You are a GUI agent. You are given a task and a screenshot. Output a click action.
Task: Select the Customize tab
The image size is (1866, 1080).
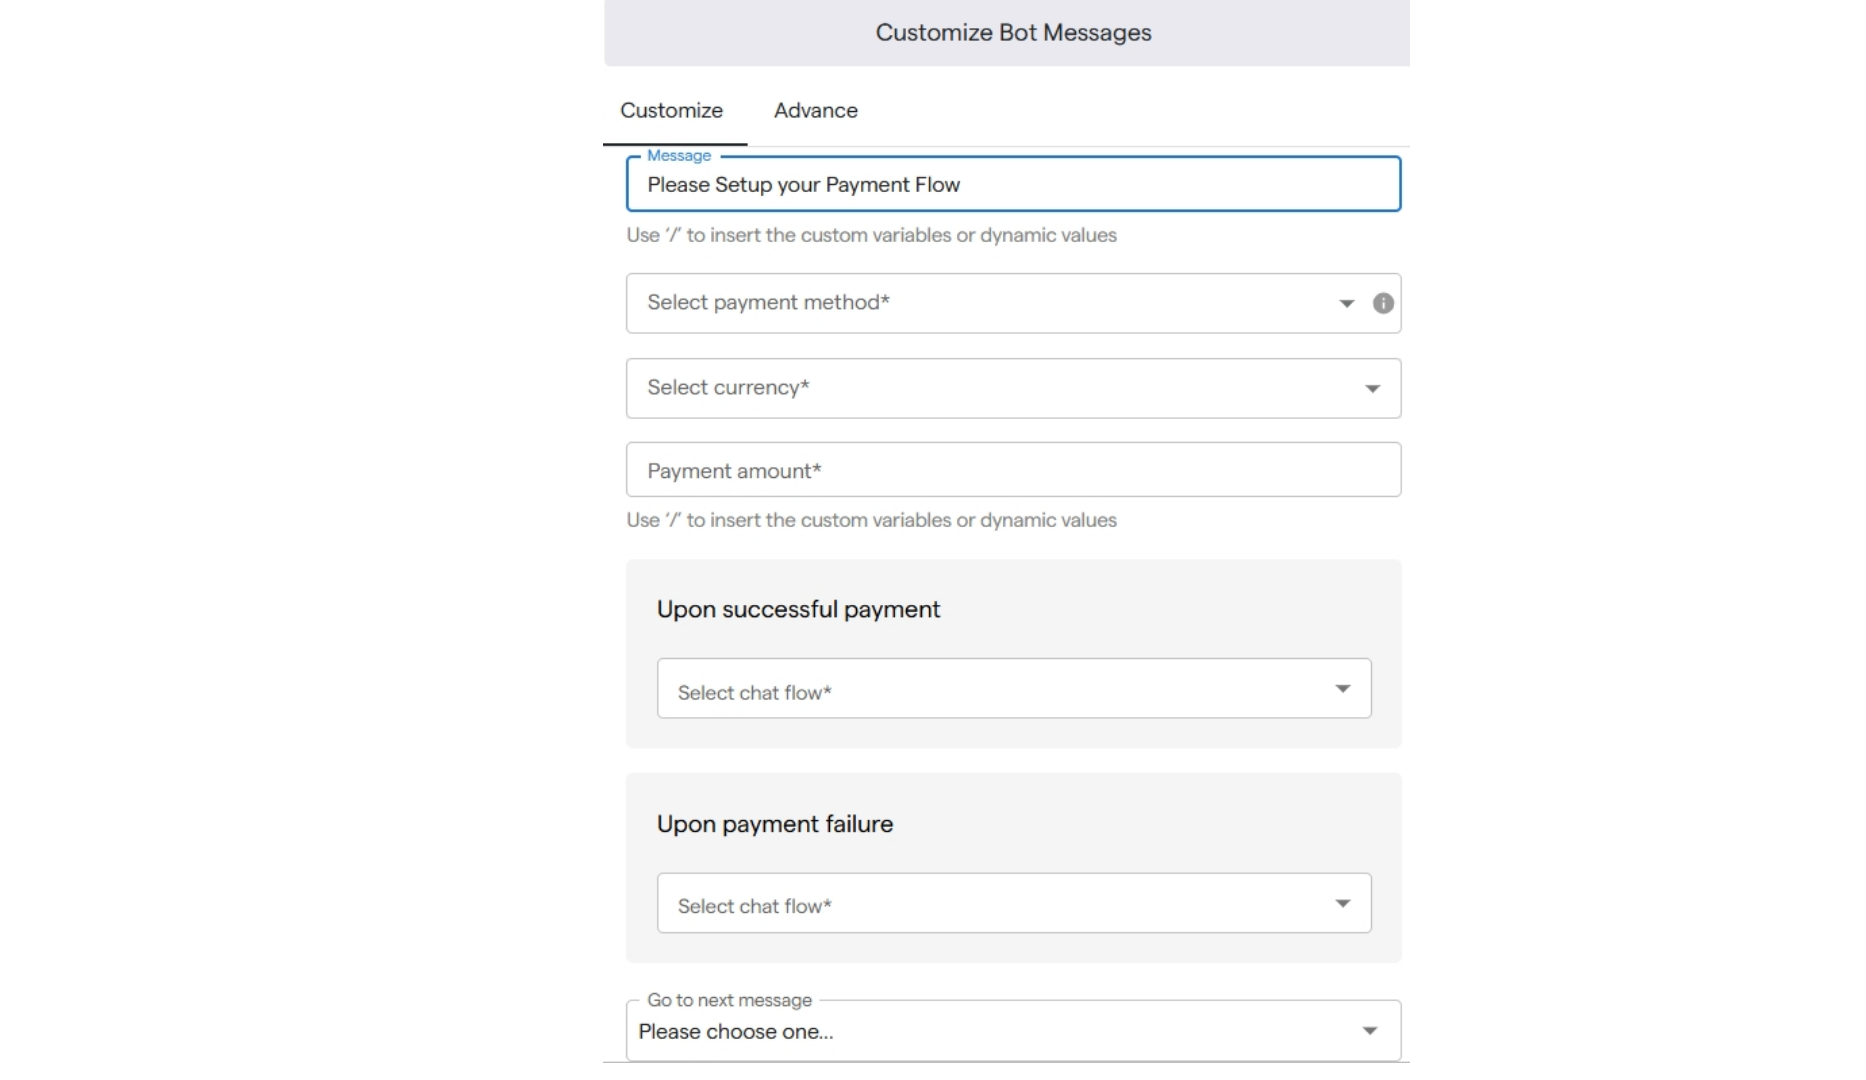click(x=671, y=111)
